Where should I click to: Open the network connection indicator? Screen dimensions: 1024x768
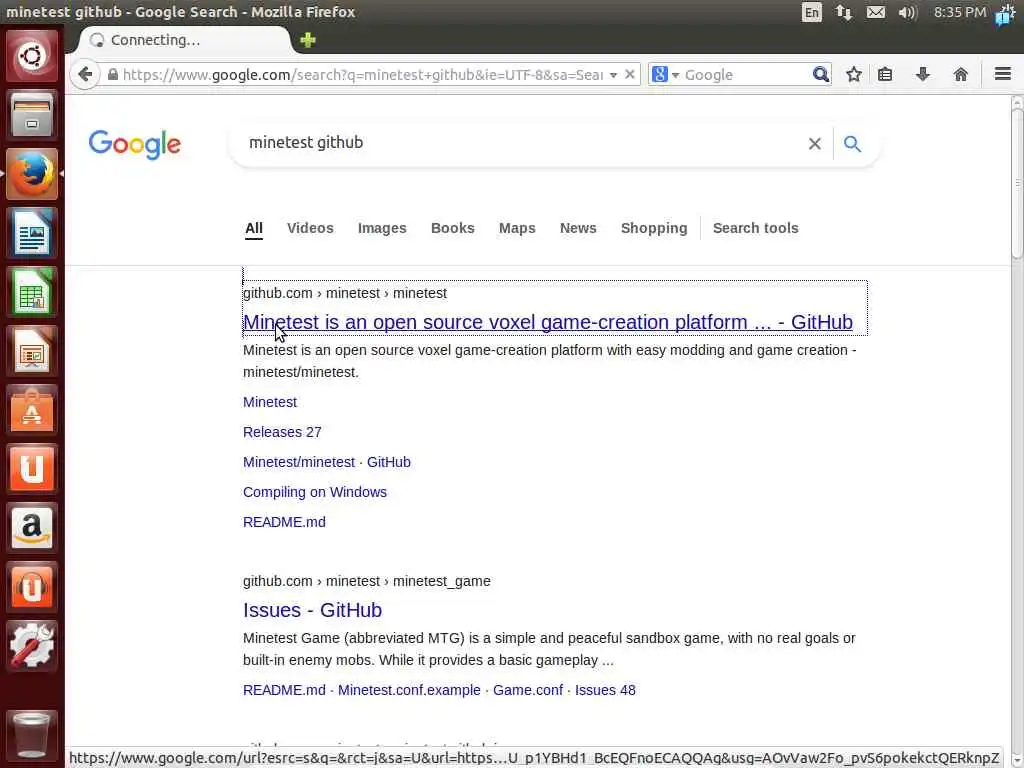(x=844, y=12)
